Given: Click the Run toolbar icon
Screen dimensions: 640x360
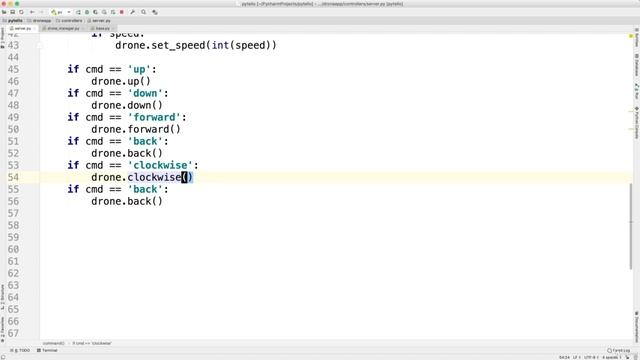Looking at the screenshot, I should (78, 12).
